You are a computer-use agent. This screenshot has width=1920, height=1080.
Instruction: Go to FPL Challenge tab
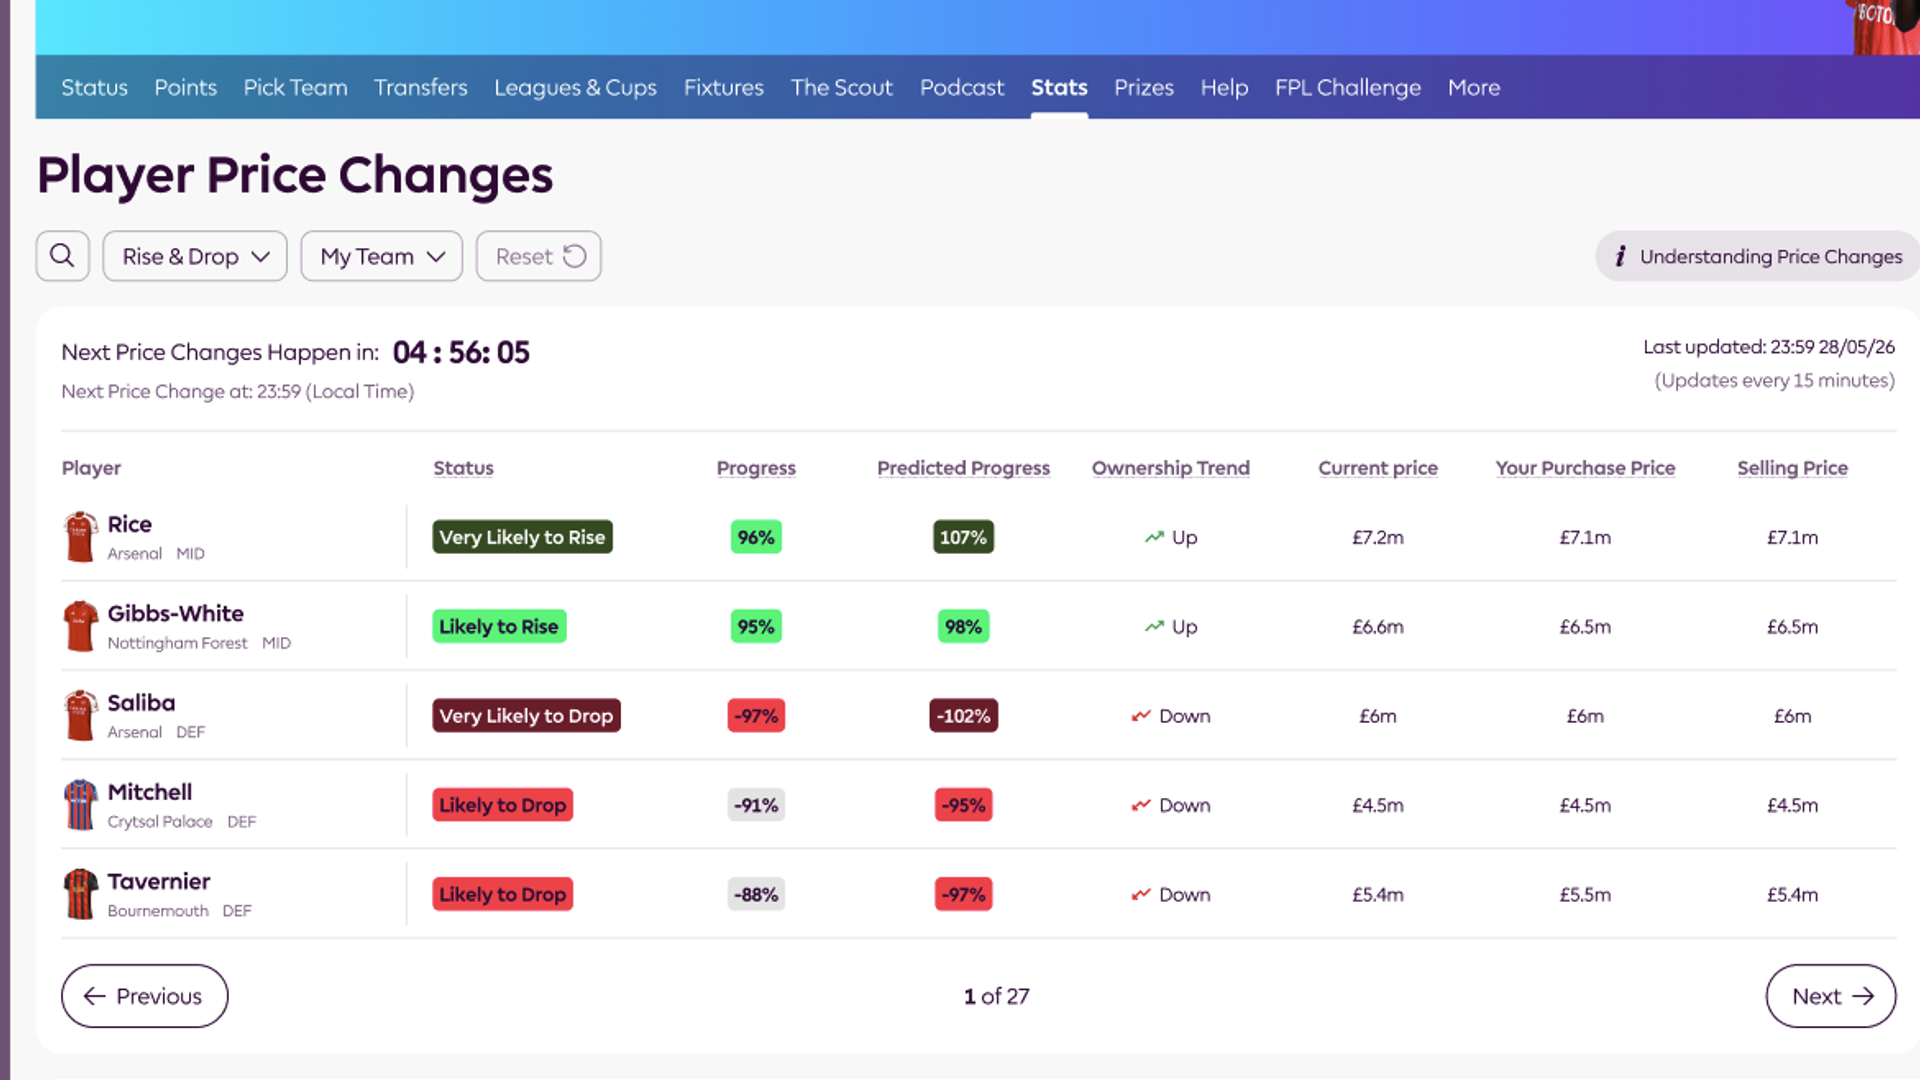1348,87
